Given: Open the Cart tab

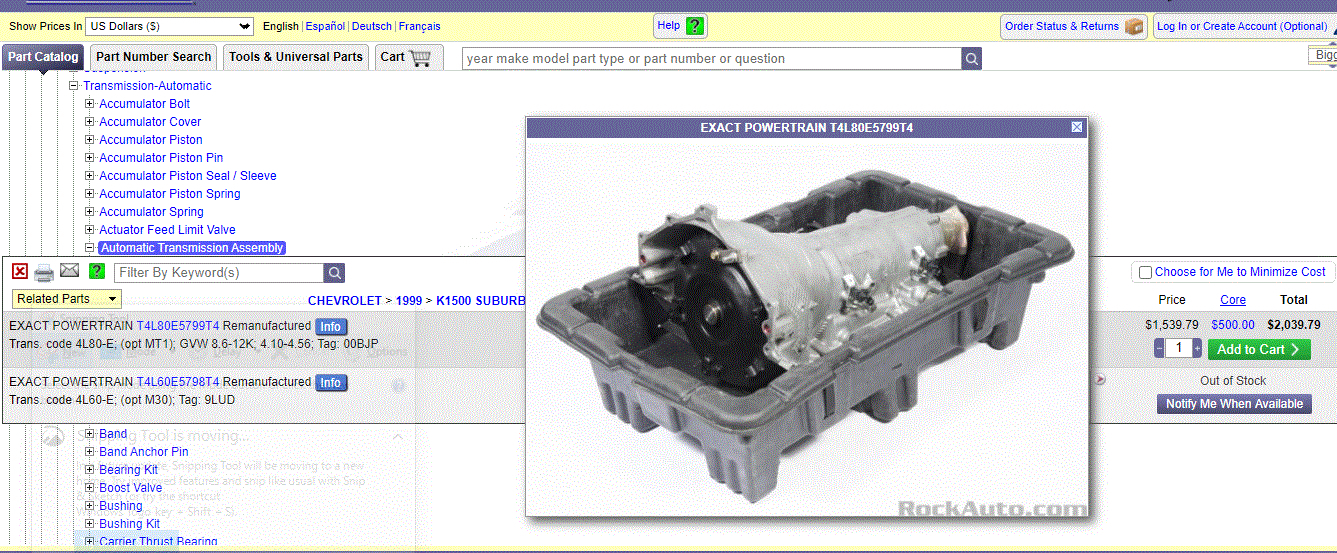Looking at the screenshot, I should [408, 57].
